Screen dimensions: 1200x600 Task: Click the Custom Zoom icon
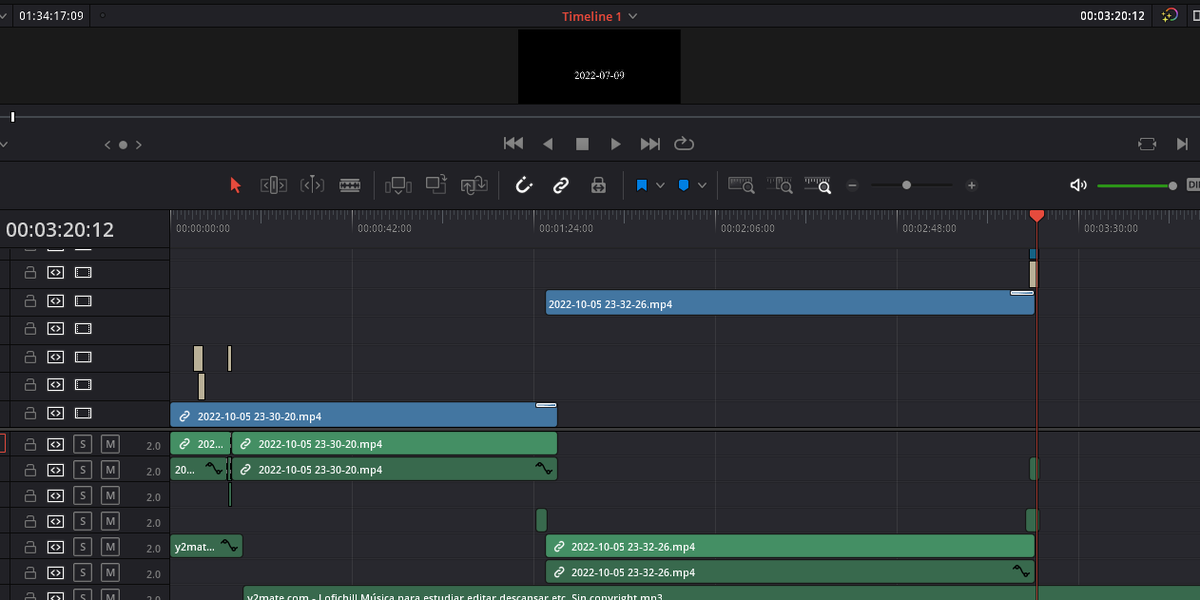click(x=818, y=185)
